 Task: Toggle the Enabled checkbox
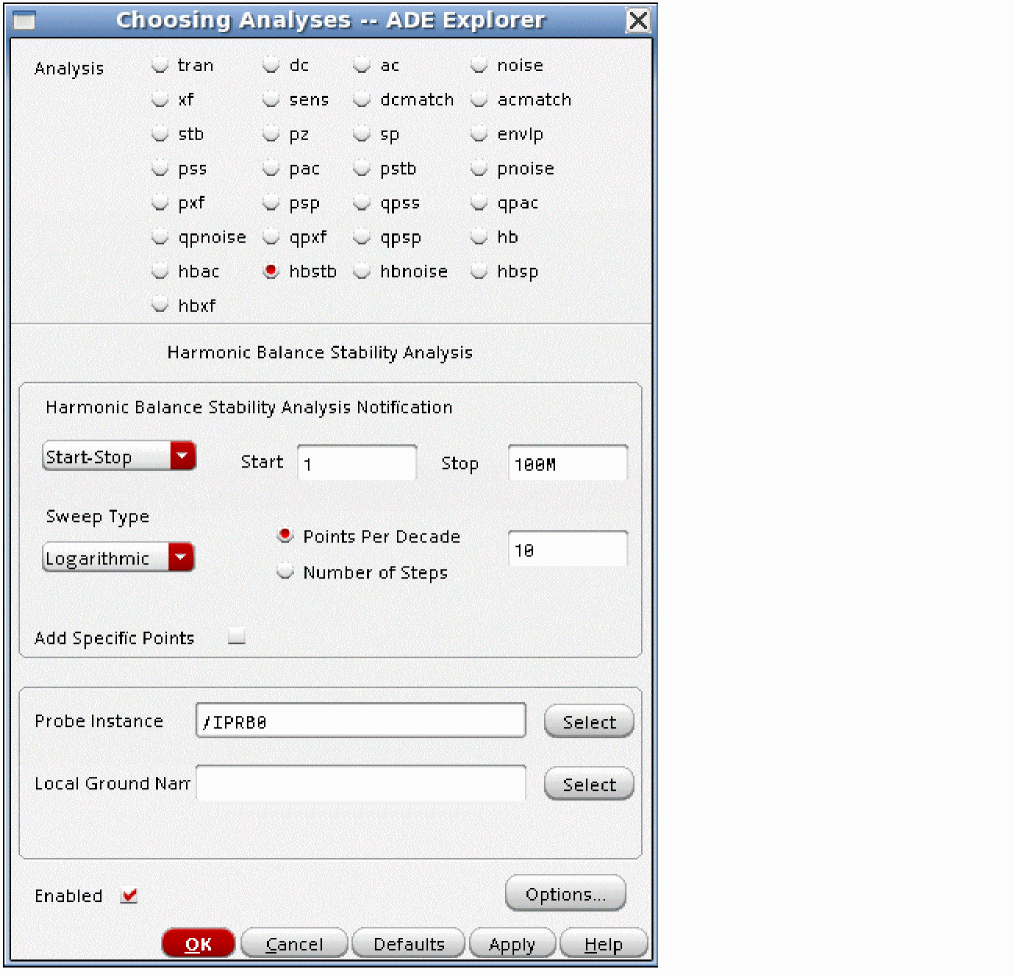[x=129, y=895]
